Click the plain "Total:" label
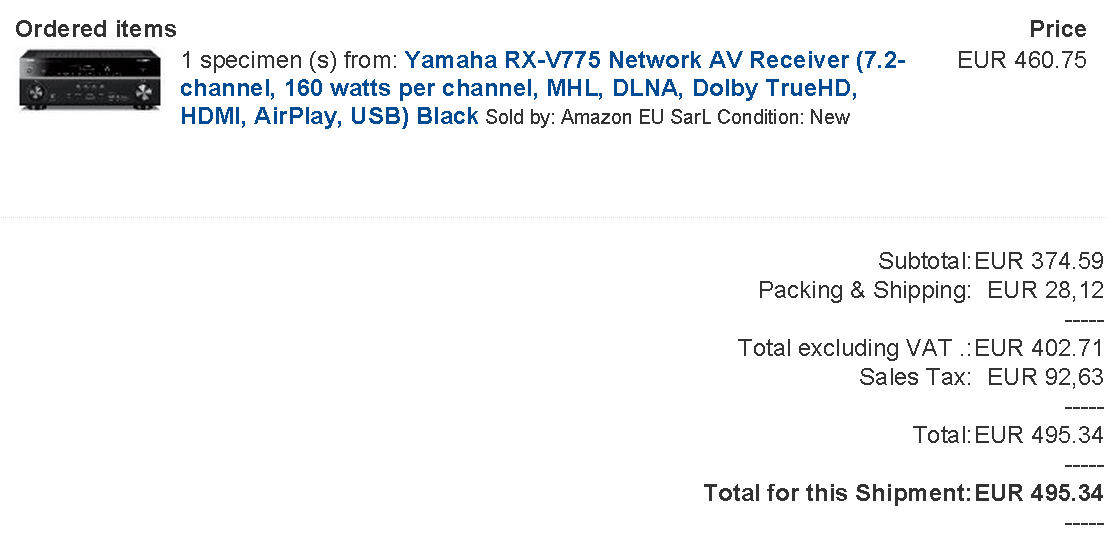Screen dimensions: 1119x538 click(941, 436)
